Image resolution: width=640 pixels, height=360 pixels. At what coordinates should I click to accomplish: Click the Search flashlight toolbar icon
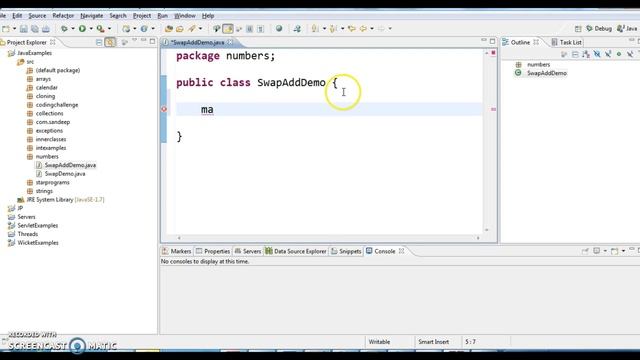(x=191, y=29)
